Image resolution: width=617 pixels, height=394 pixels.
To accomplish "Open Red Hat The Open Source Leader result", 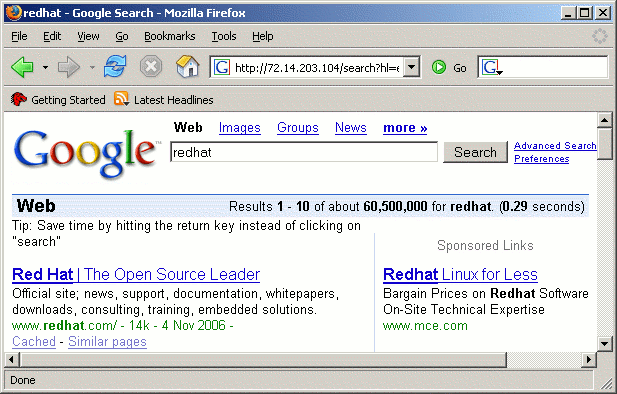I will (x=136, y=274).
